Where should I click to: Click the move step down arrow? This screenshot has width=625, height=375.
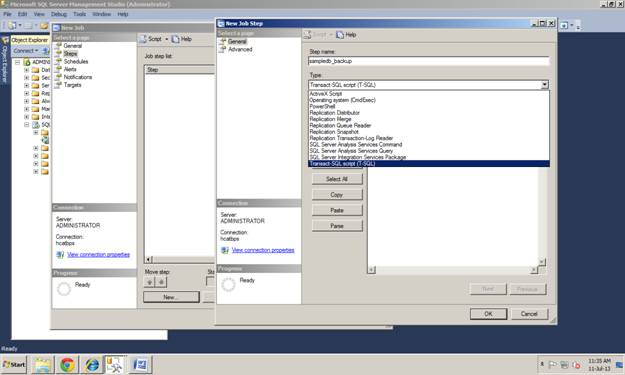click(161, 282)
